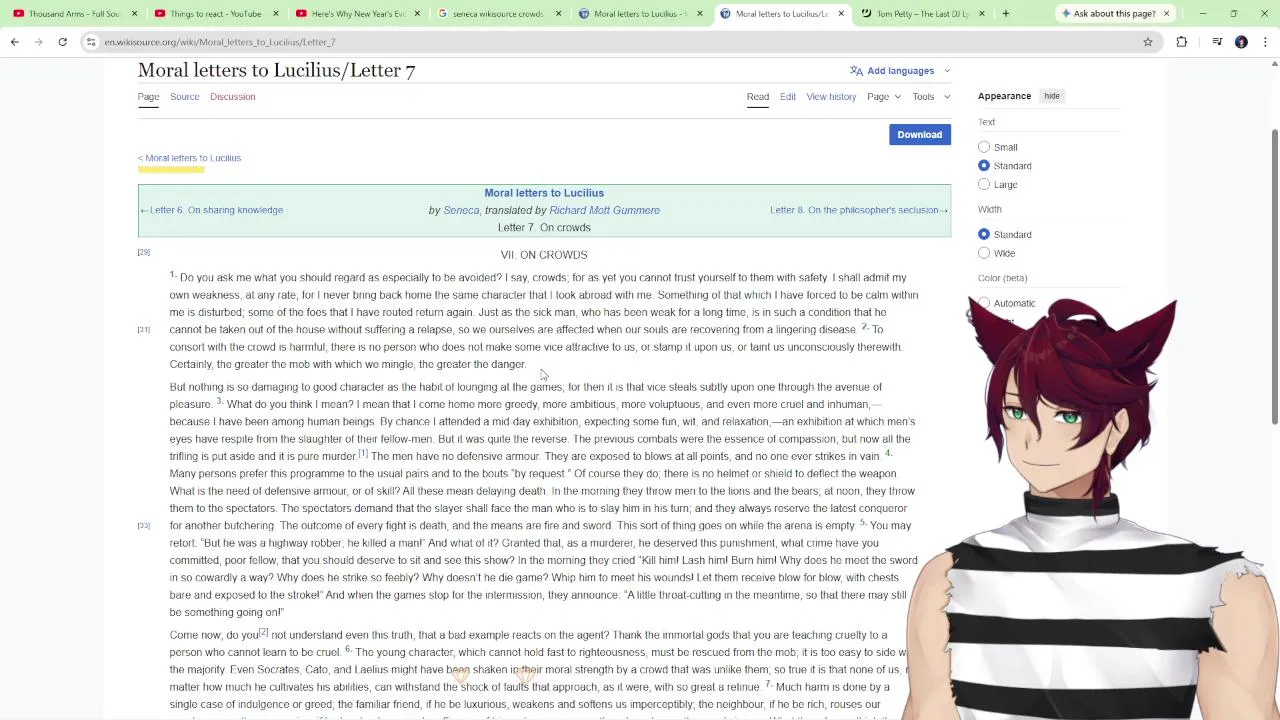Bookmark this page with the star icon
This screenshot has height=720, width=1280.
click(1148, 42)
